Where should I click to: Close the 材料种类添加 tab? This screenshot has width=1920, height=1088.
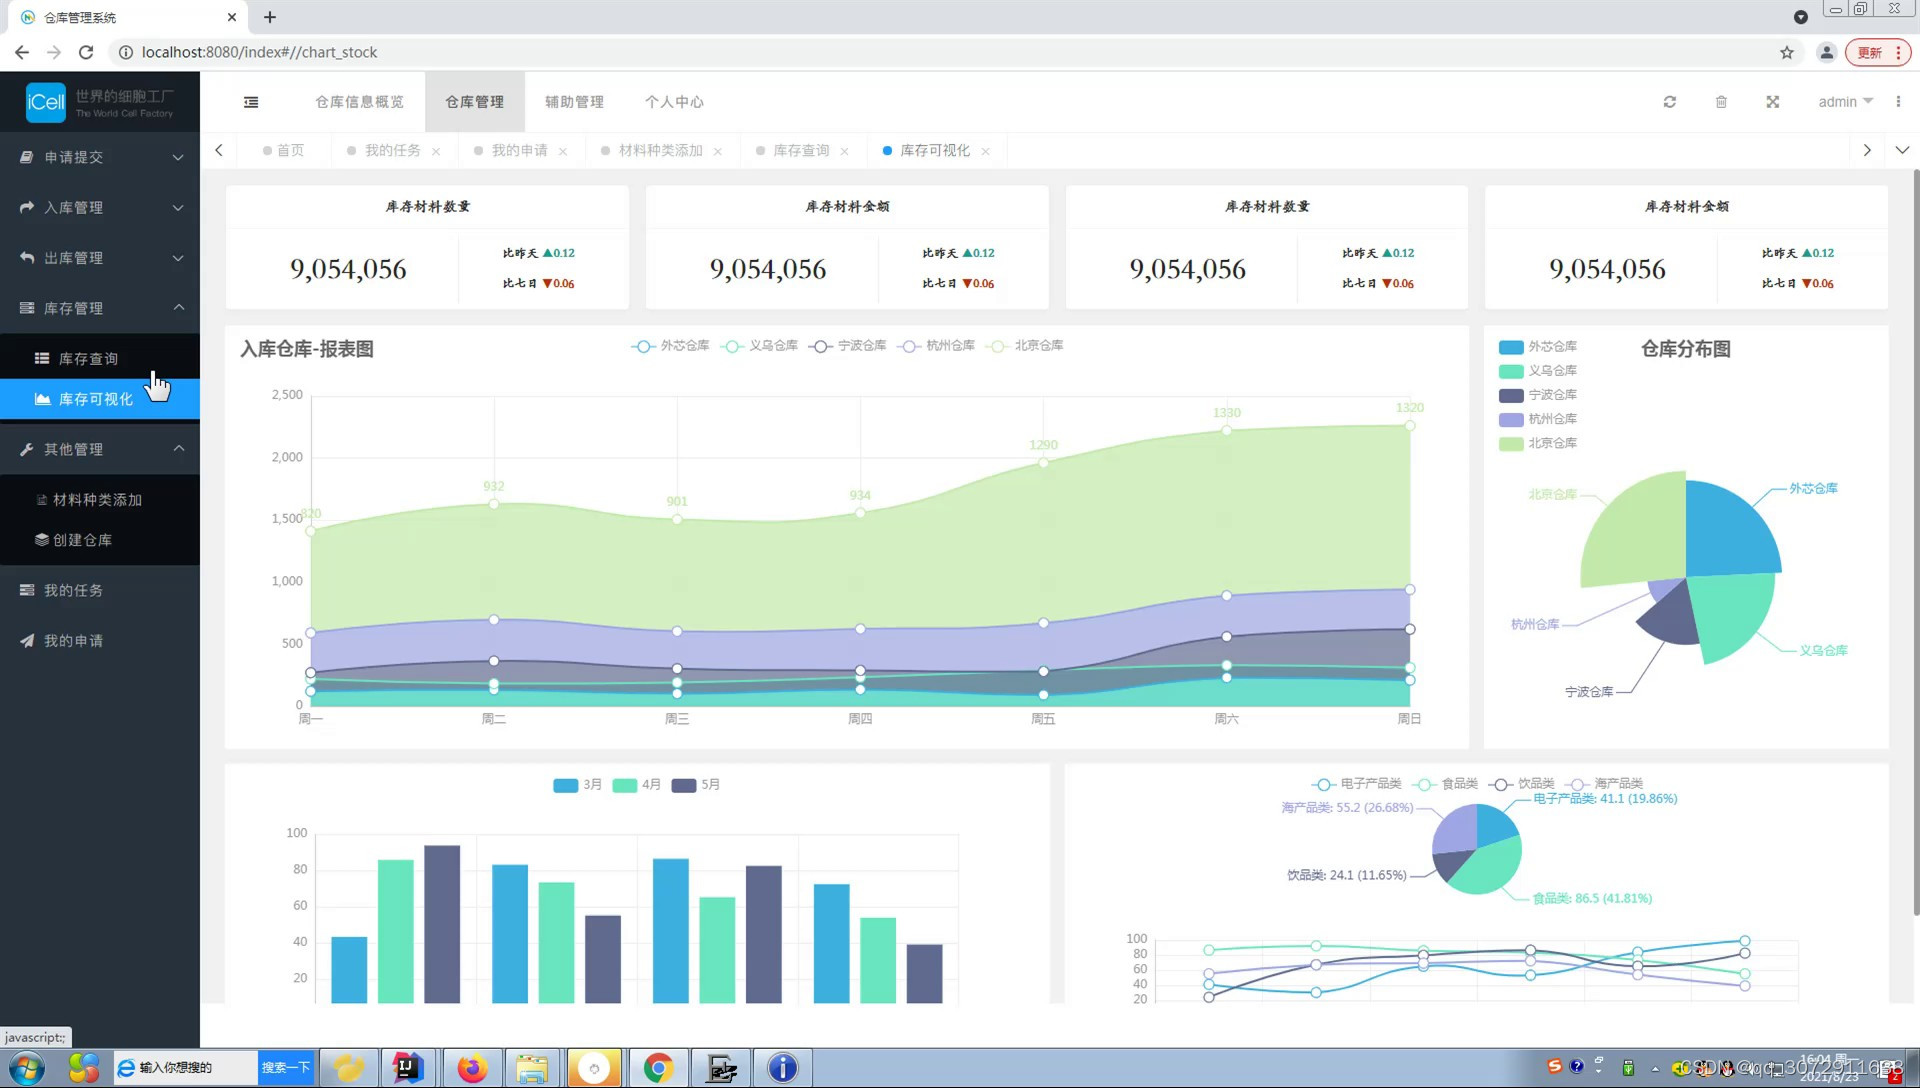click(x=718, y=152)
